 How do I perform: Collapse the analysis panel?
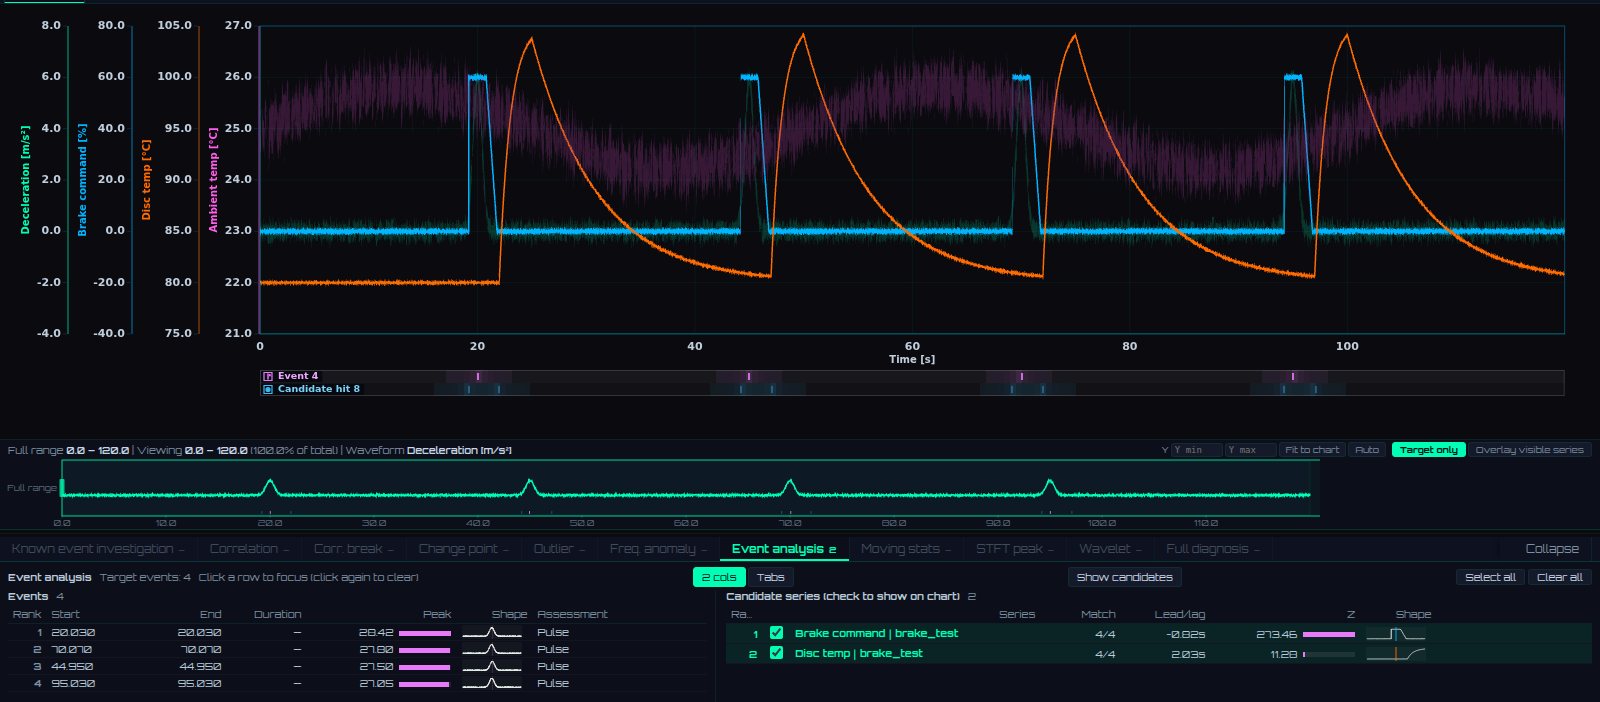[1552, 549]
